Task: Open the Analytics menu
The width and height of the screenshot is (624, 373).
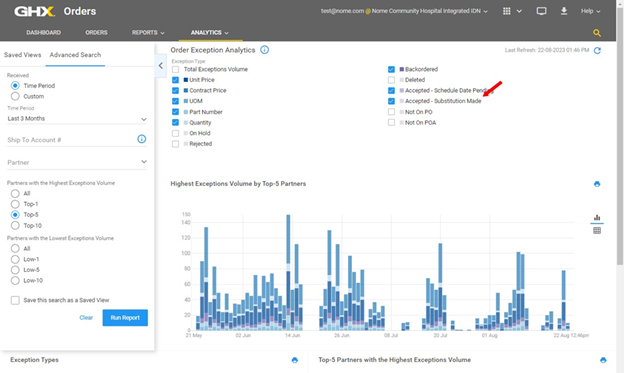Action: 210,33
